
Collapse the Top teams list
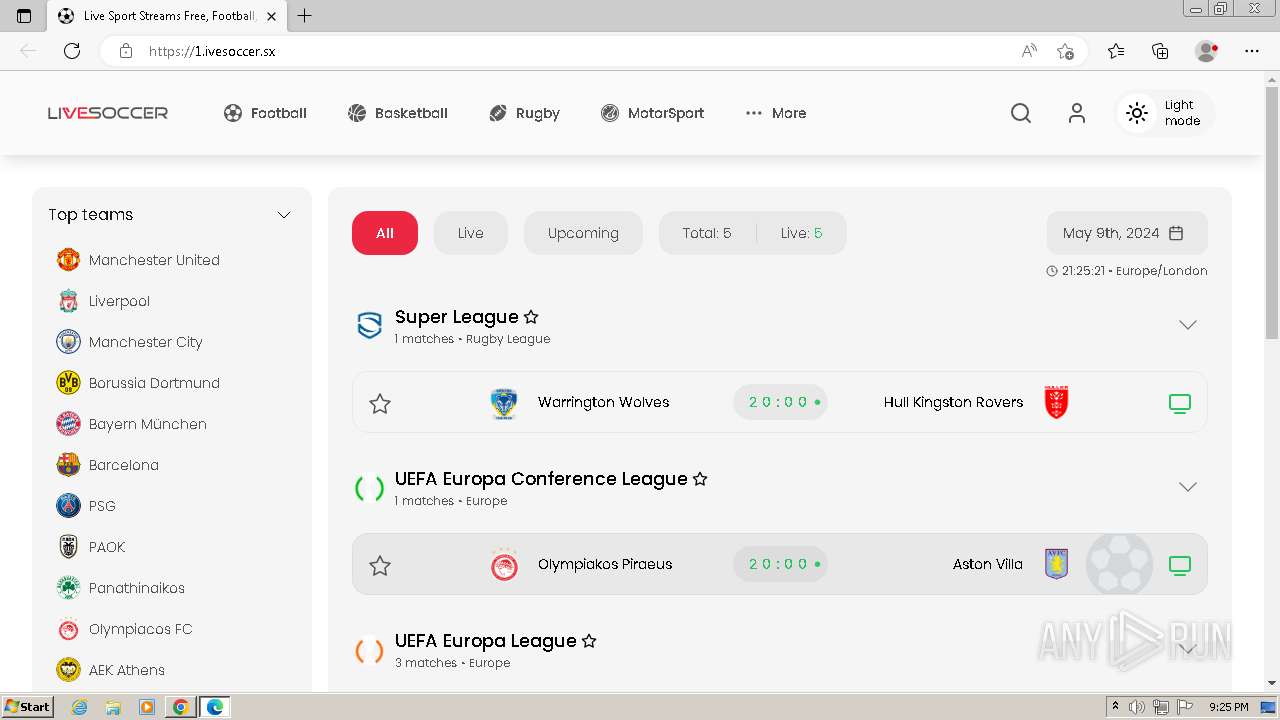tap(284, 215)
